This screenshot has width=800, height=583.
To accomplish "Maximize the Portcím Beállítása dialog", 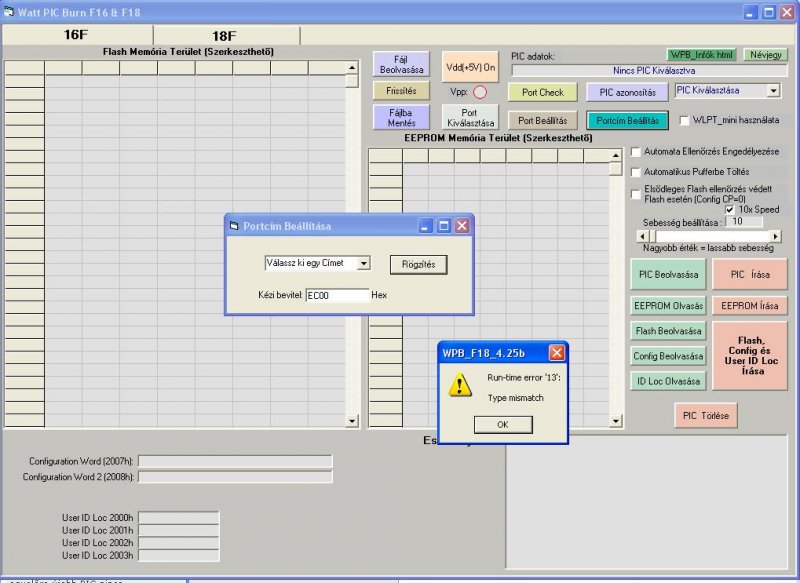I will click(x=444, y=225).
